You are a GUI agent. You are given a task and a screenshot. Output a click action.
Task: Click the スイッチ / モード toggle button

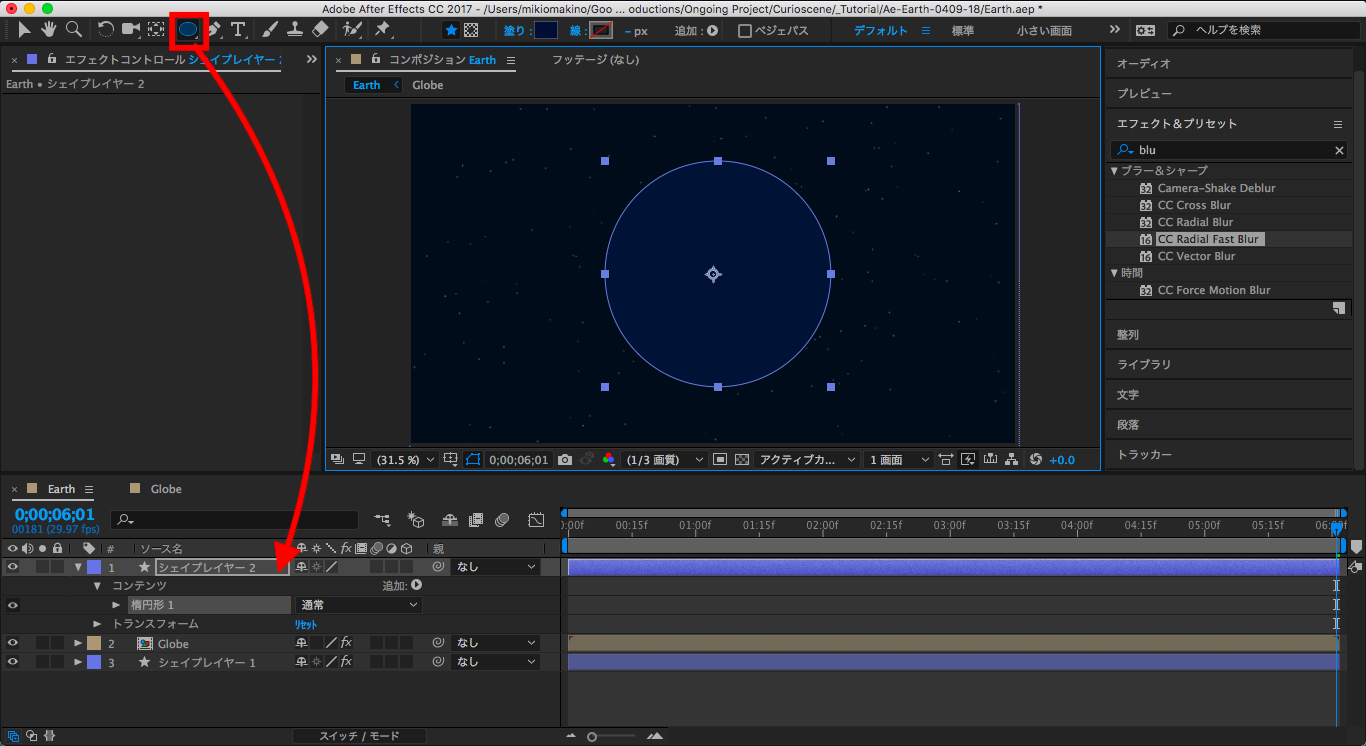(x=359, y=736)
